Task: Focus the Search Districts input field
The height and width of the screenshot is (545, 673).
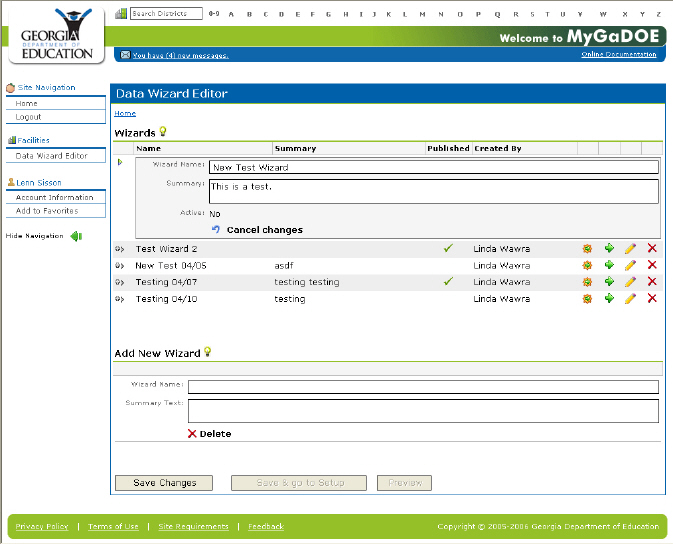Action: pos(167,14)
